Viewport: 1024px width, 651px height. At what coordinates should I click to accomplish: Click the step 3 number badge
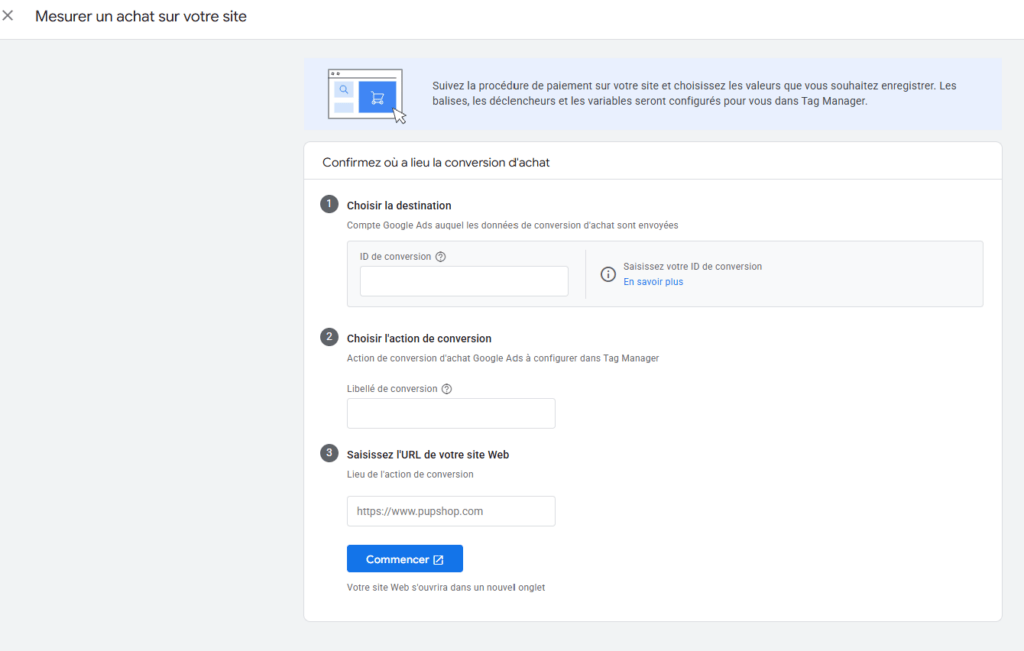pos(329,453)
